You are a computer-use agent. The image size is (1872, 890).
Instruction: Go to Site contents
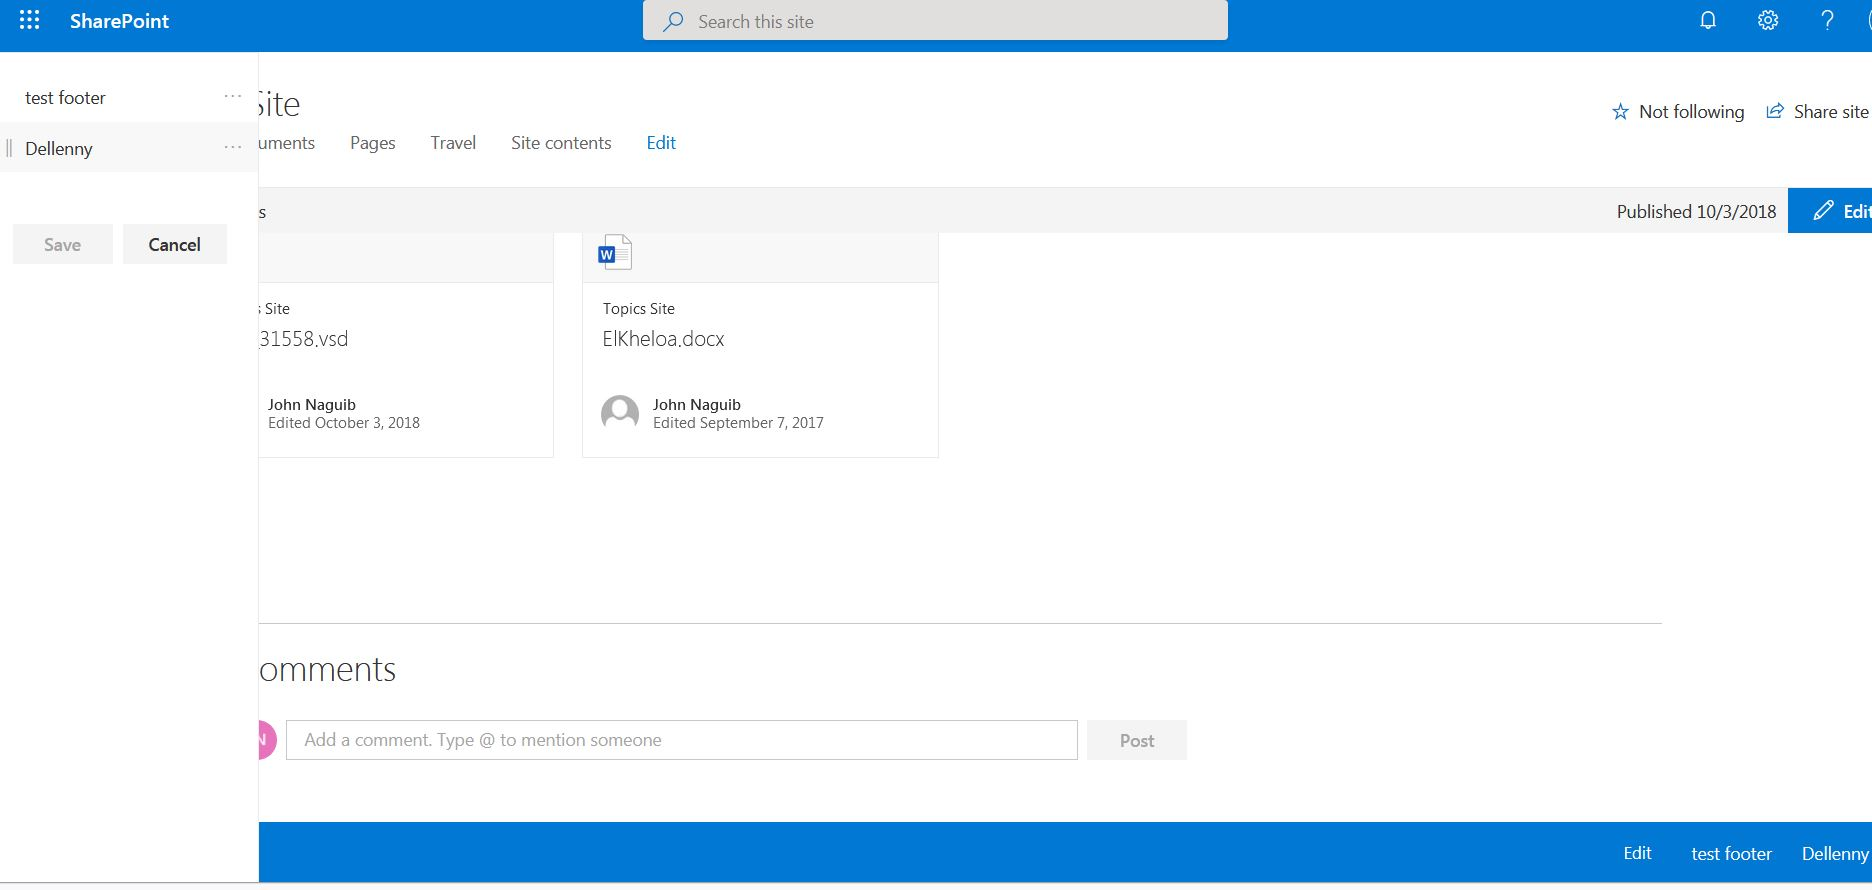[561, 143]
